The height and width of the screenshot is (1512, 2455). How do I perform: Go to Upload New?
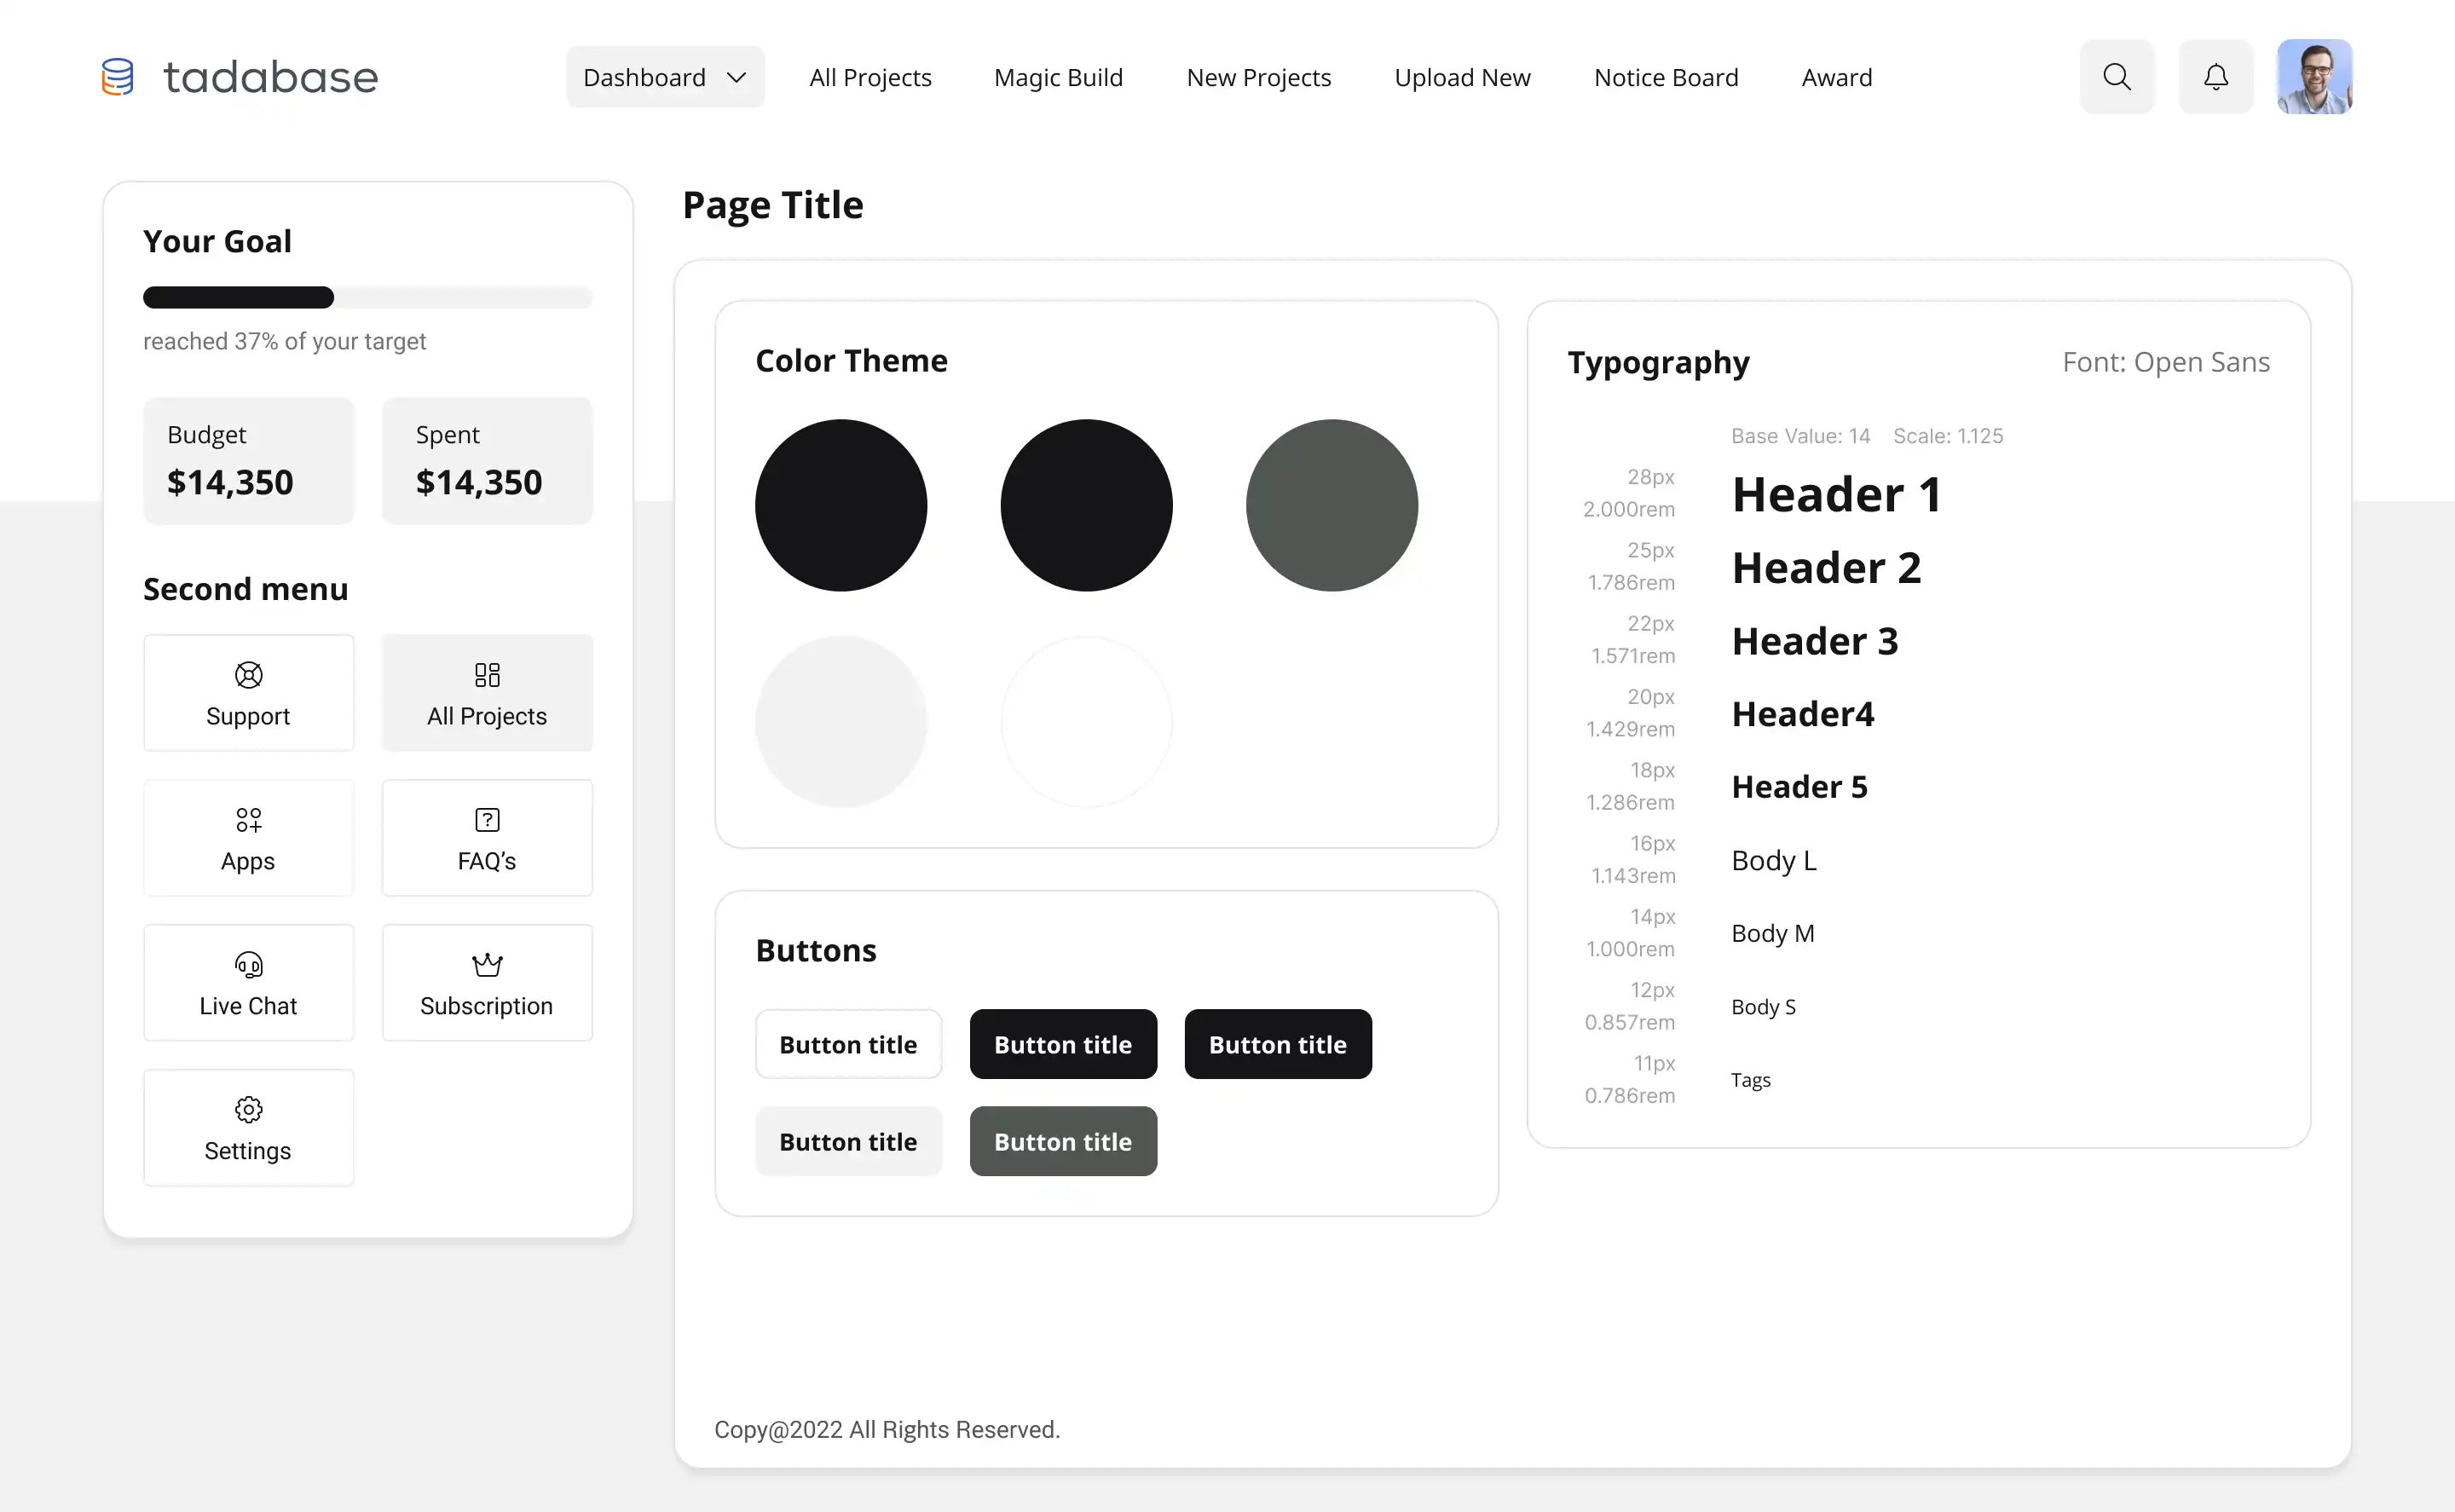point(1463,77)
